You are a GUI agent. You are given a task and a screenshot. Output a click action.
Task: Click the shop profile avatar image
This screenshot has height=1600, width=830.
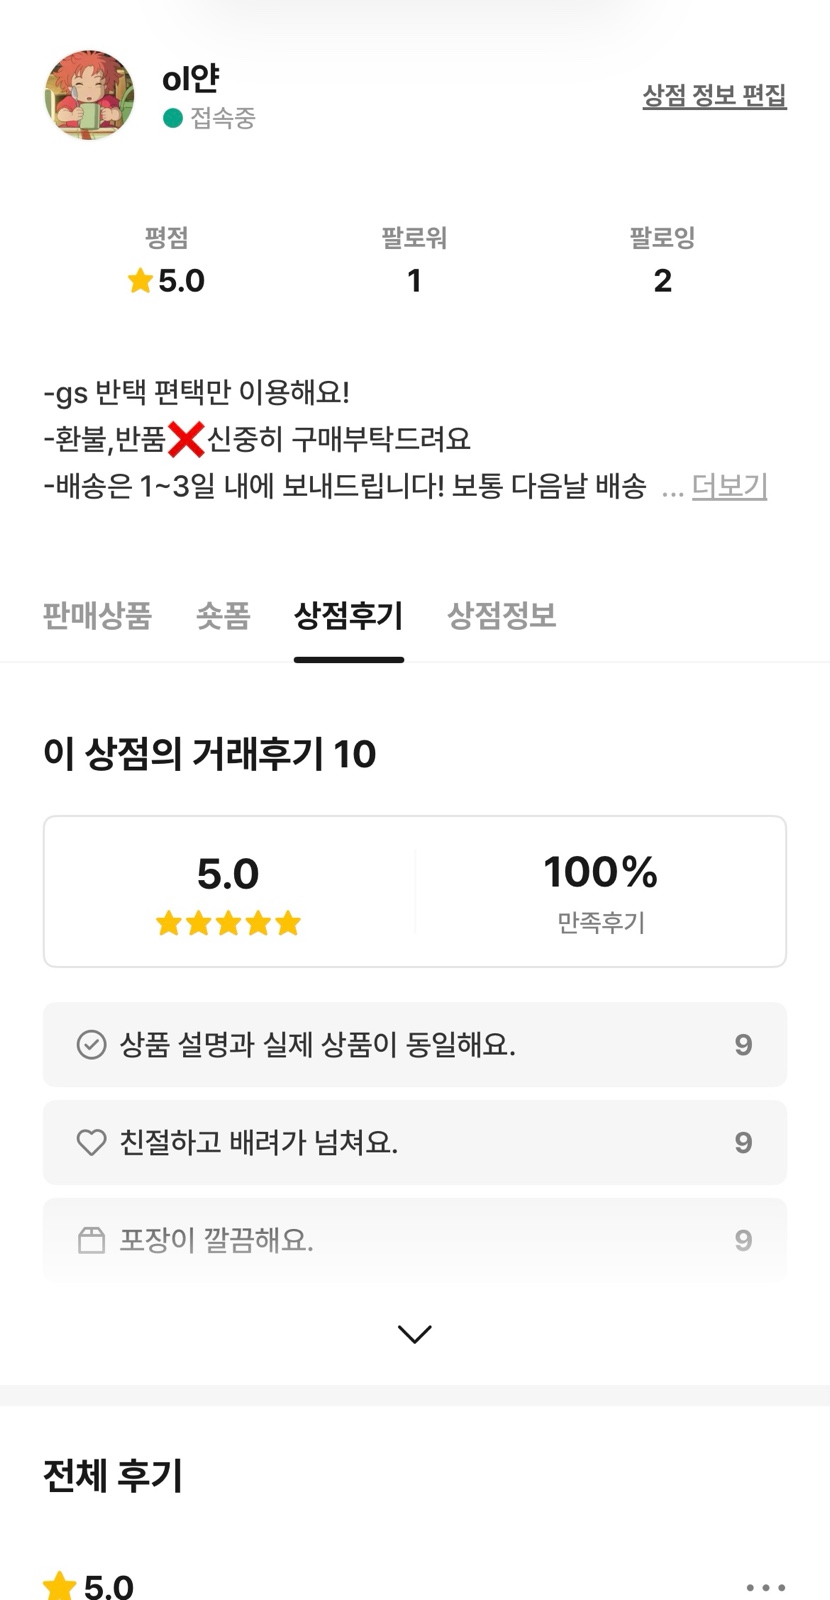(89, 95)
